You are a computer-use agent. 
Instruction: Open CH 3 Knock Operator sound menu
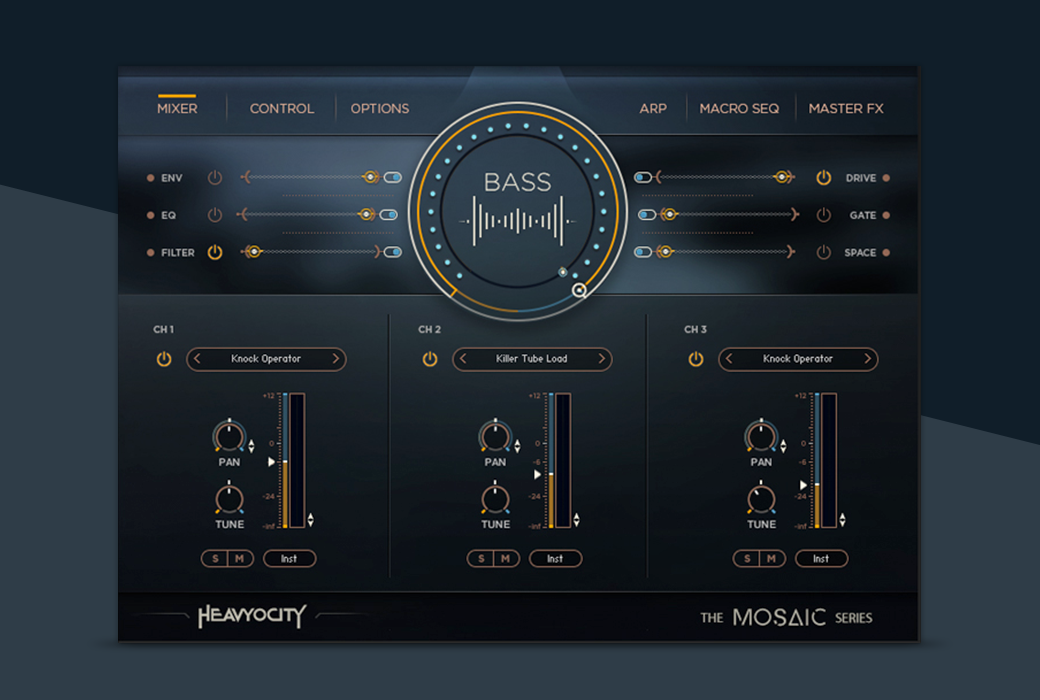pos(798,359)
